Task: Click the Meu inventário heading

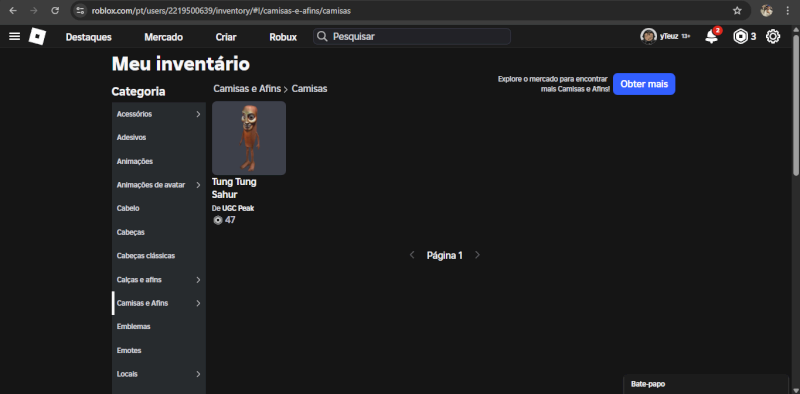Action: click(x=181, y=64)
